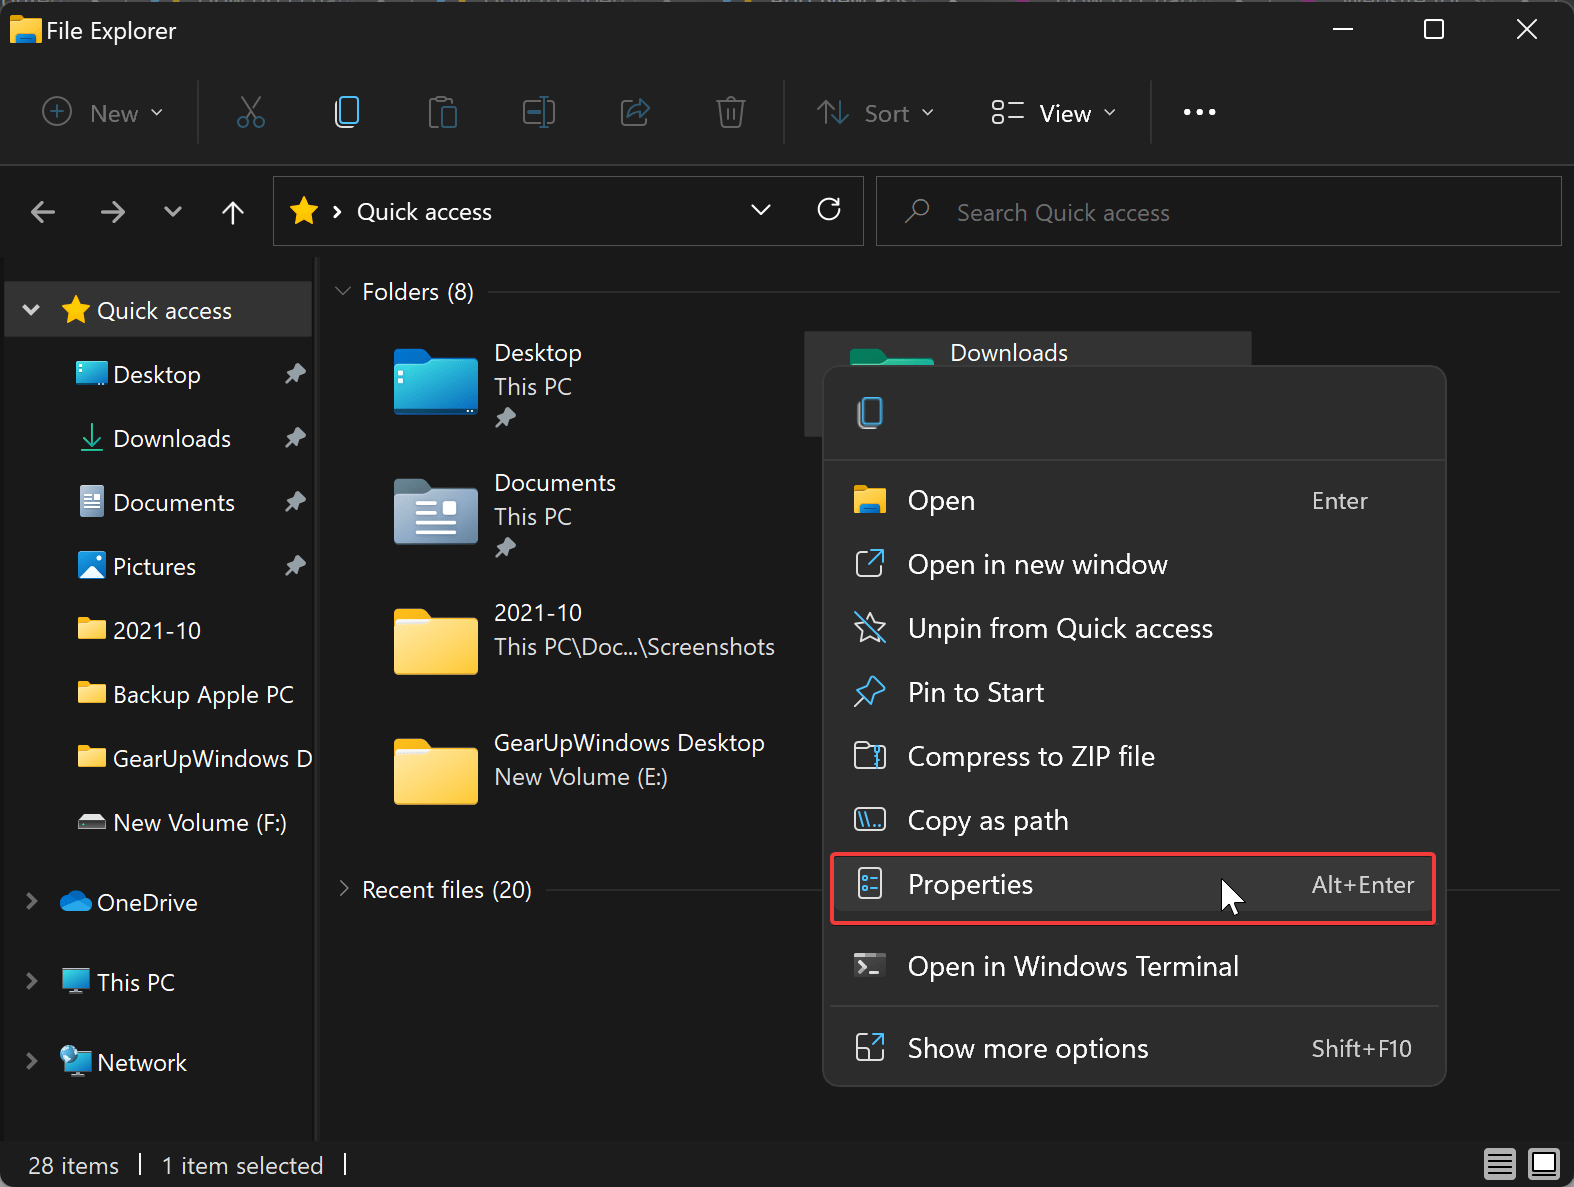1574x1187 pixels.
Task: Click 'This PC\Doc...\Screenshots' path text
Action: pos(634,646)
